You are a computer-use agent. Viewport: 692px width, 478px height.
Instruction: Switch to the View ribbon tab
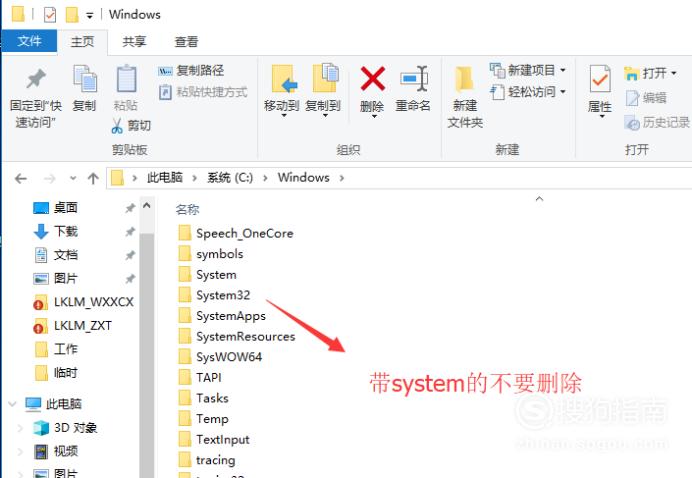point(186,42)
